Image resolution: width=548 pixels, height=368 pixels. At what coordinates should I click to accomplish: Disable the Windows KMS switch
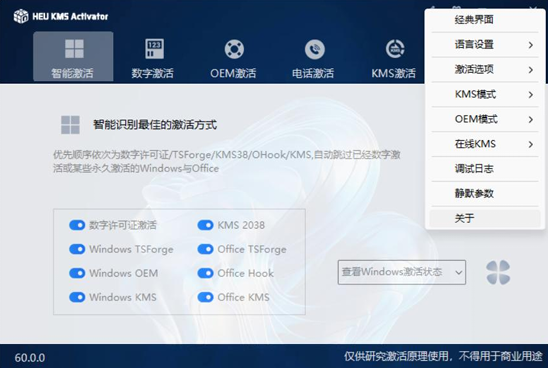(77, 297)
